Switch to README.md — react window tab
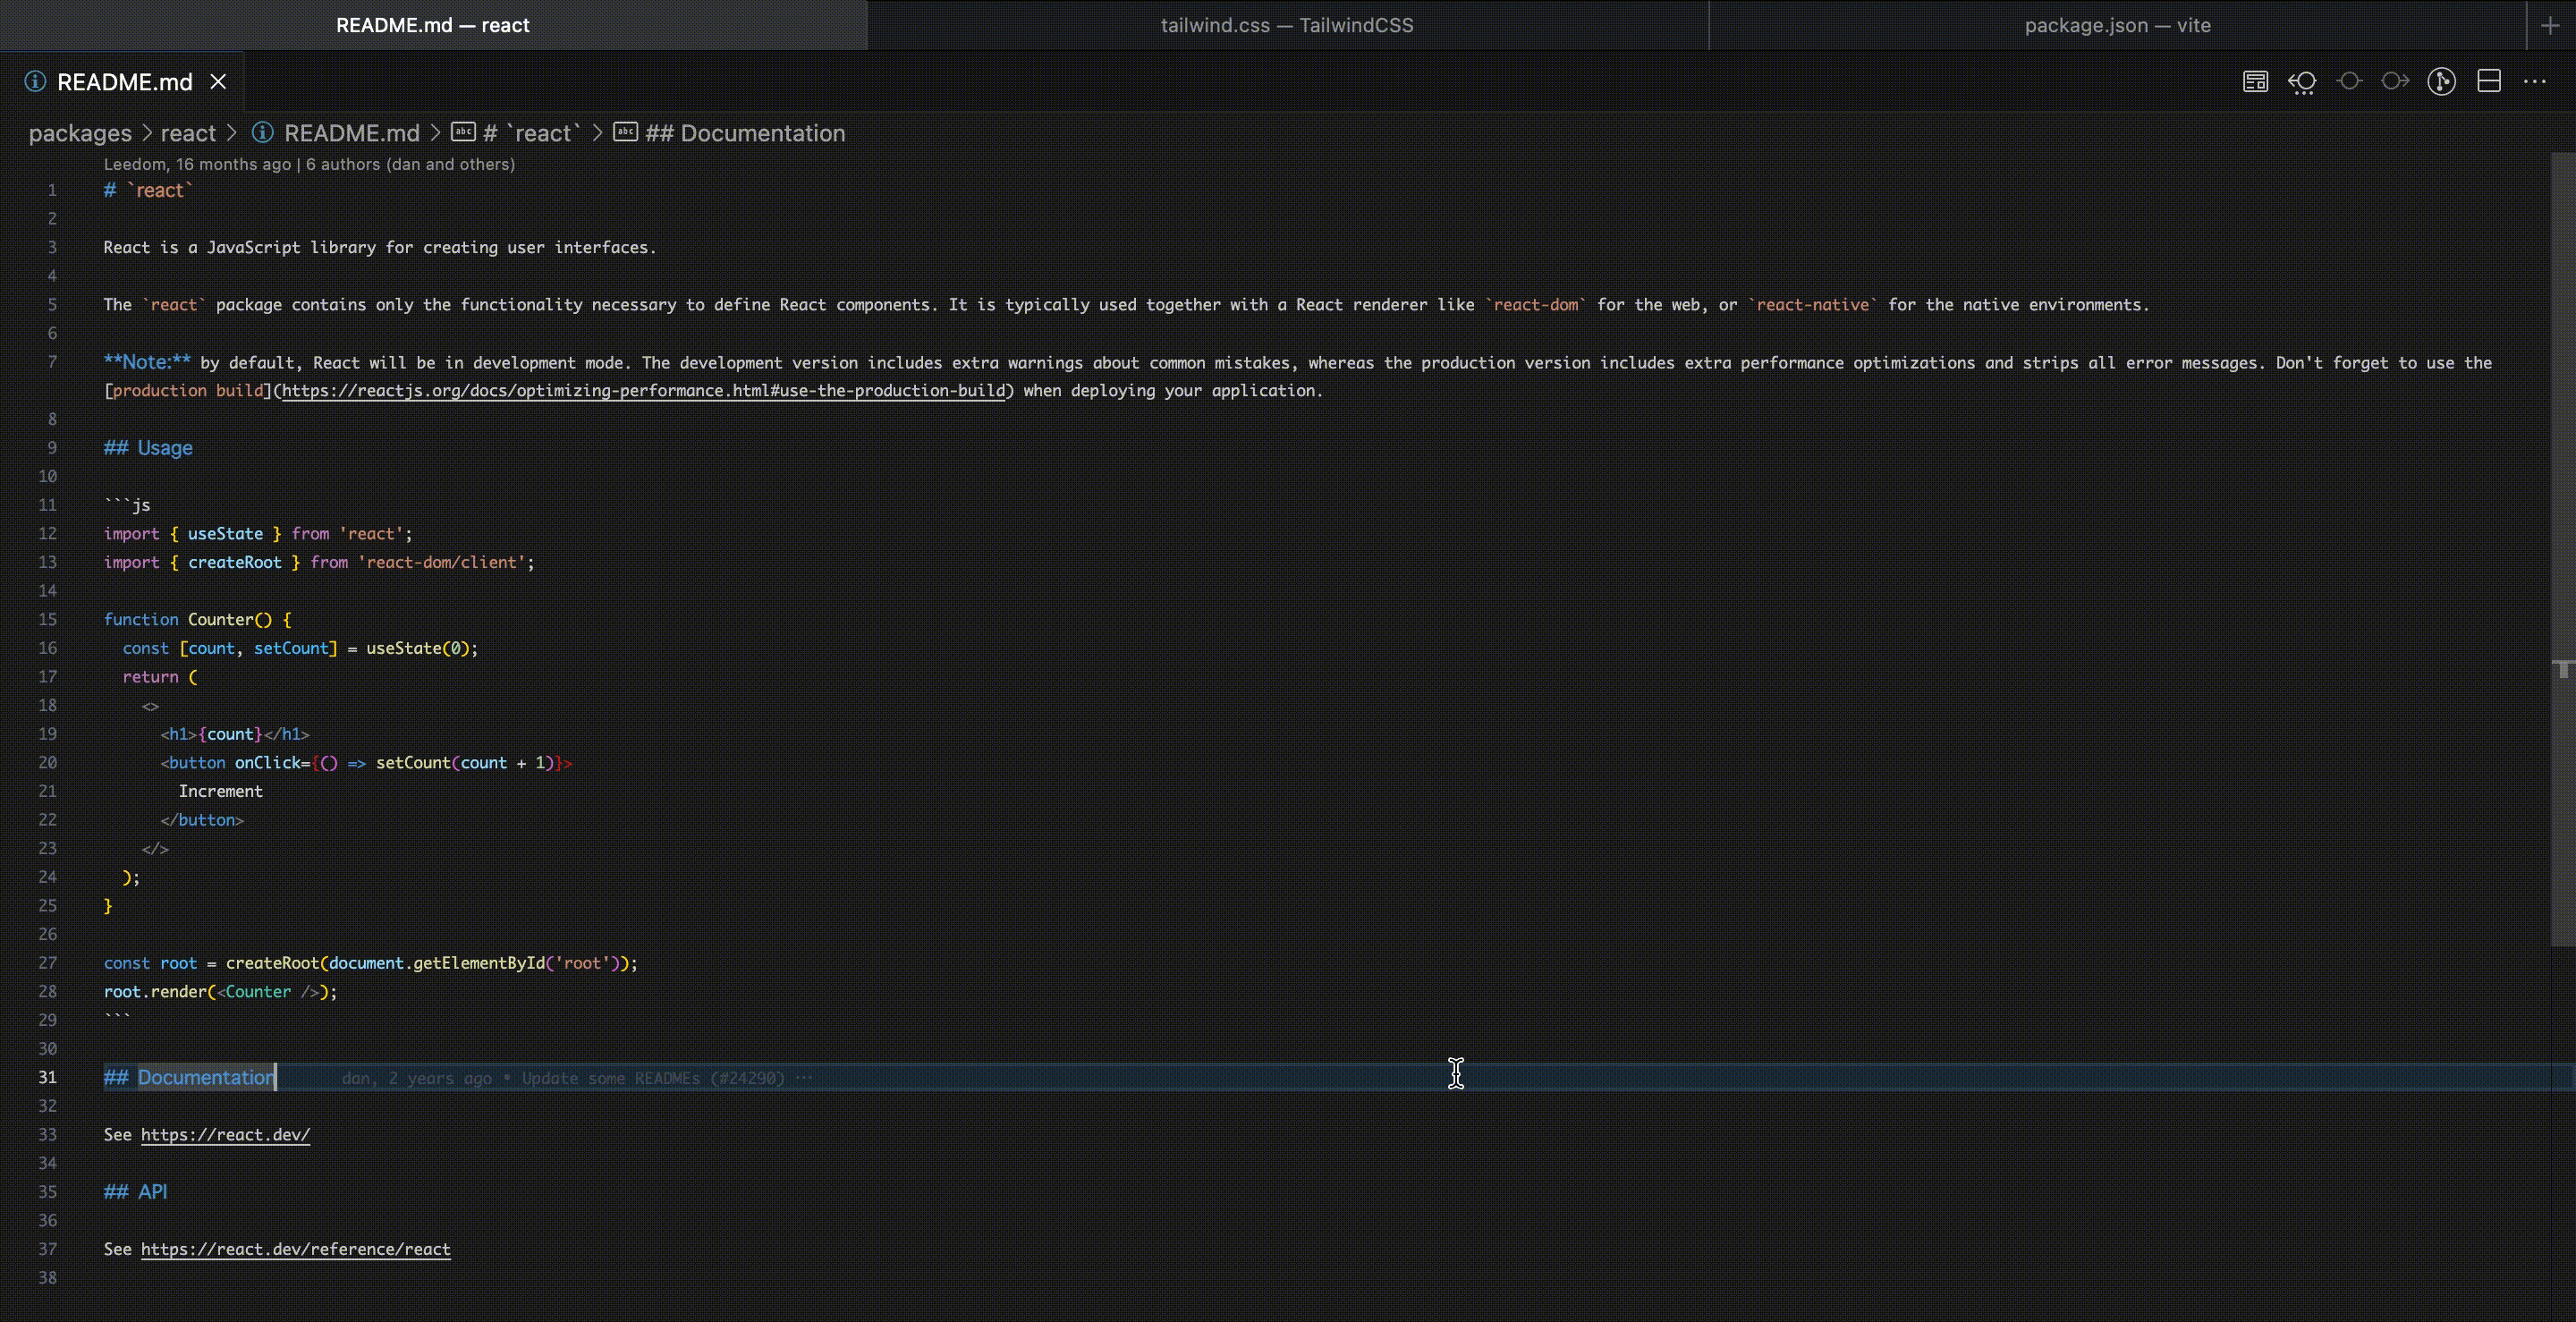The image size is (2576, 1322). pos(433,25)
